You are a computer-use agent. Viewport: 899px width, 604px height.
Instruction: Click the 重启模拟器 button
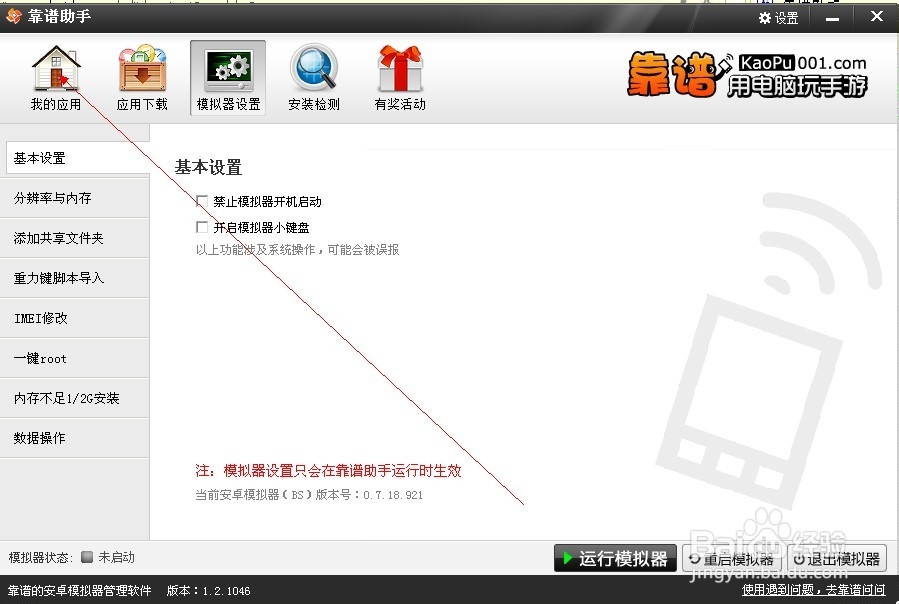(732, 559)
